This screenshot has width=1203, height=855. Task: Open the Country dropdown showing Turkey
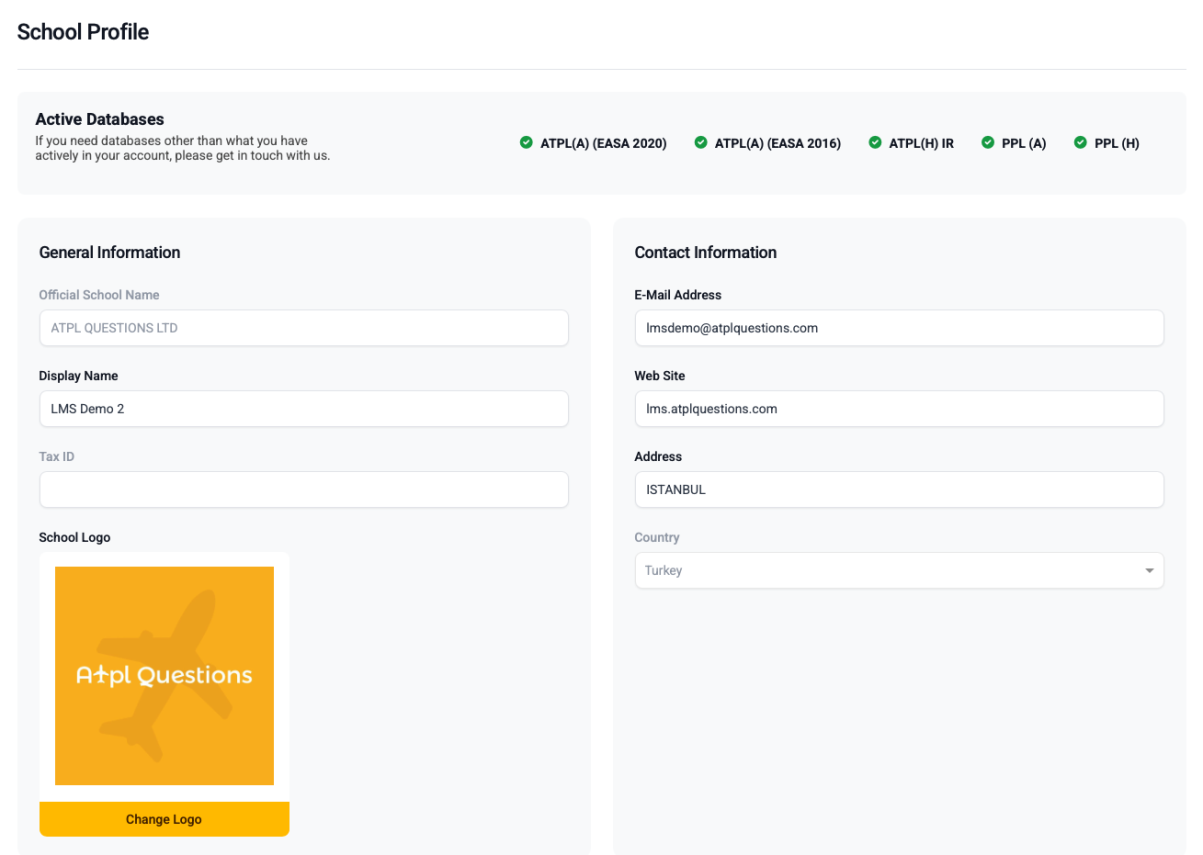899,570
